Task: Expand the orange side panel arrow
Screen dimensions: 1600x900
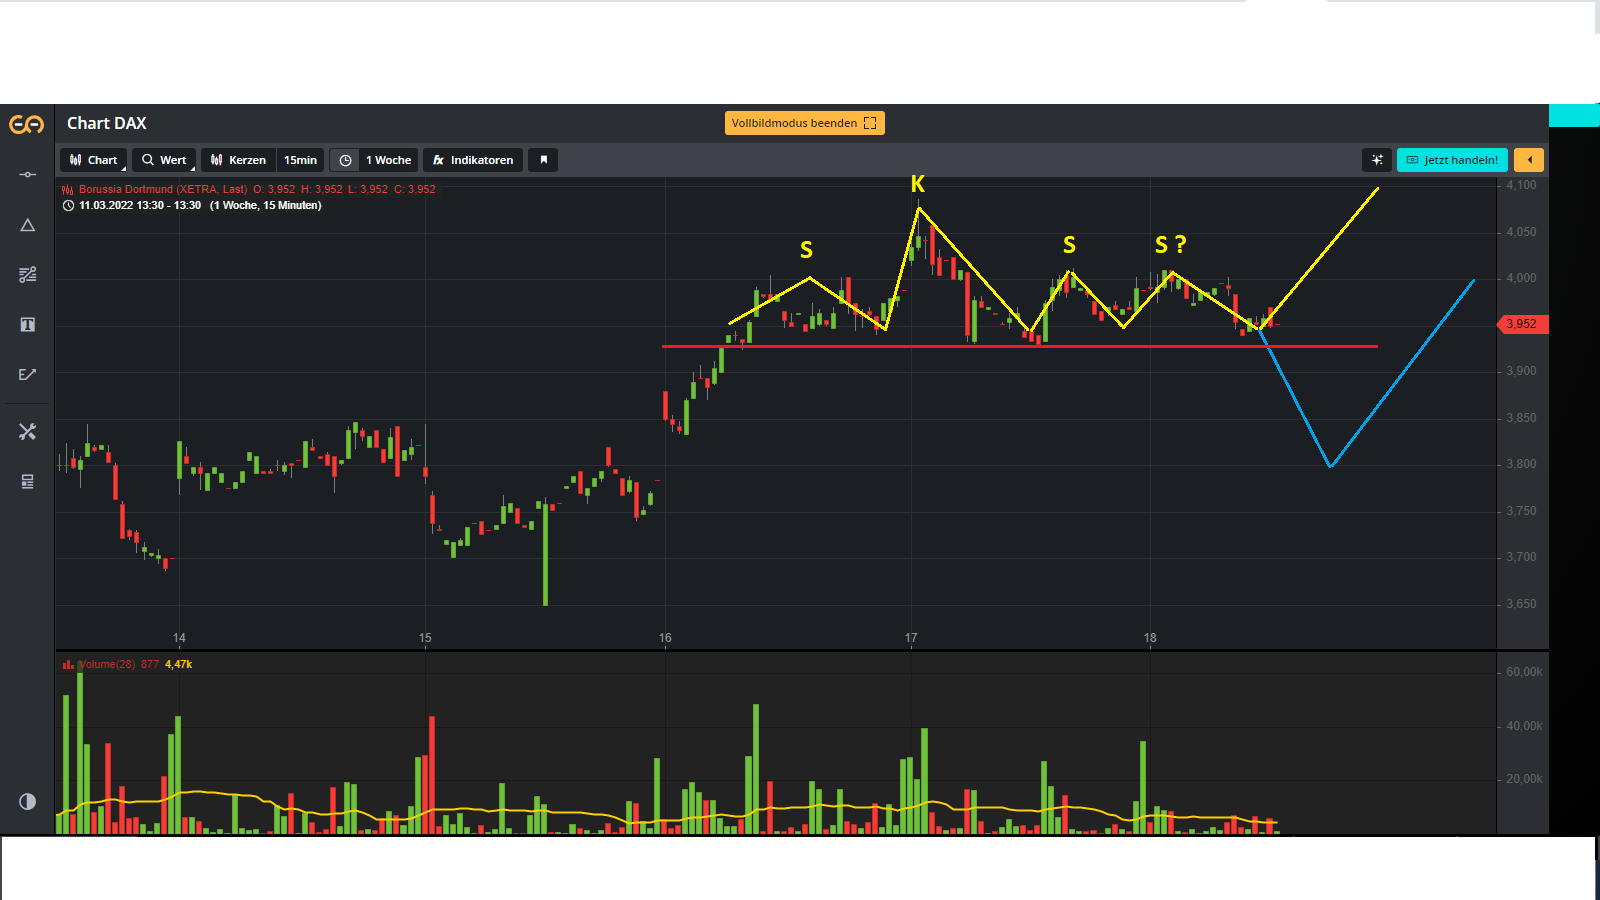Action: (x=1528, y=160)
